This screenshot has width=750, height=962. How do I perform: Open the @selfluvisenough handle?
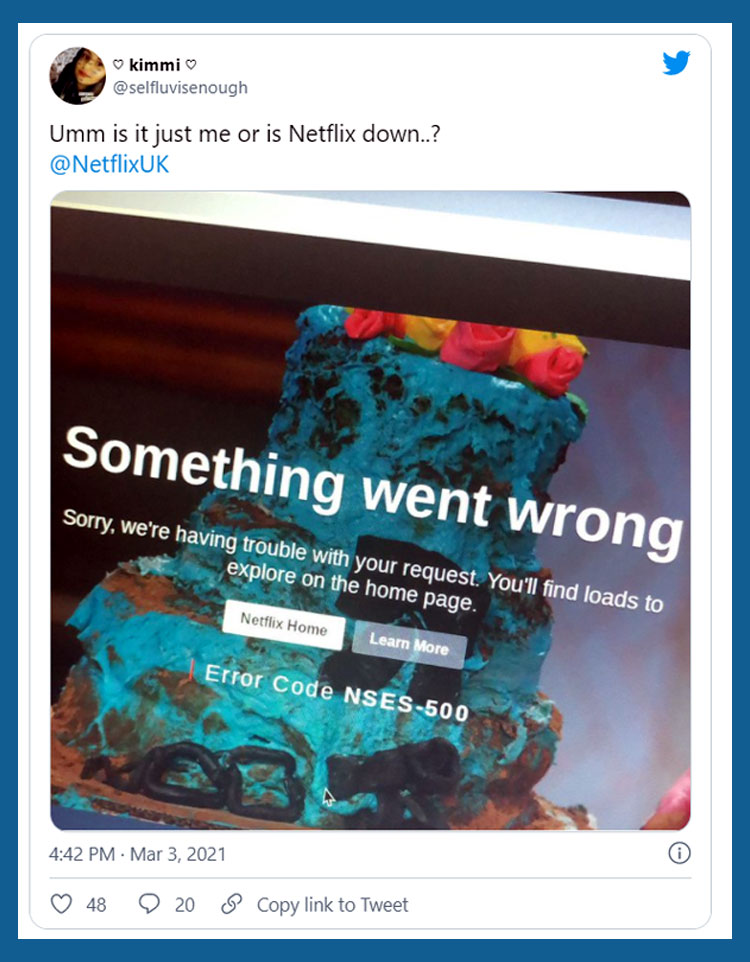(x=180, y=88)
